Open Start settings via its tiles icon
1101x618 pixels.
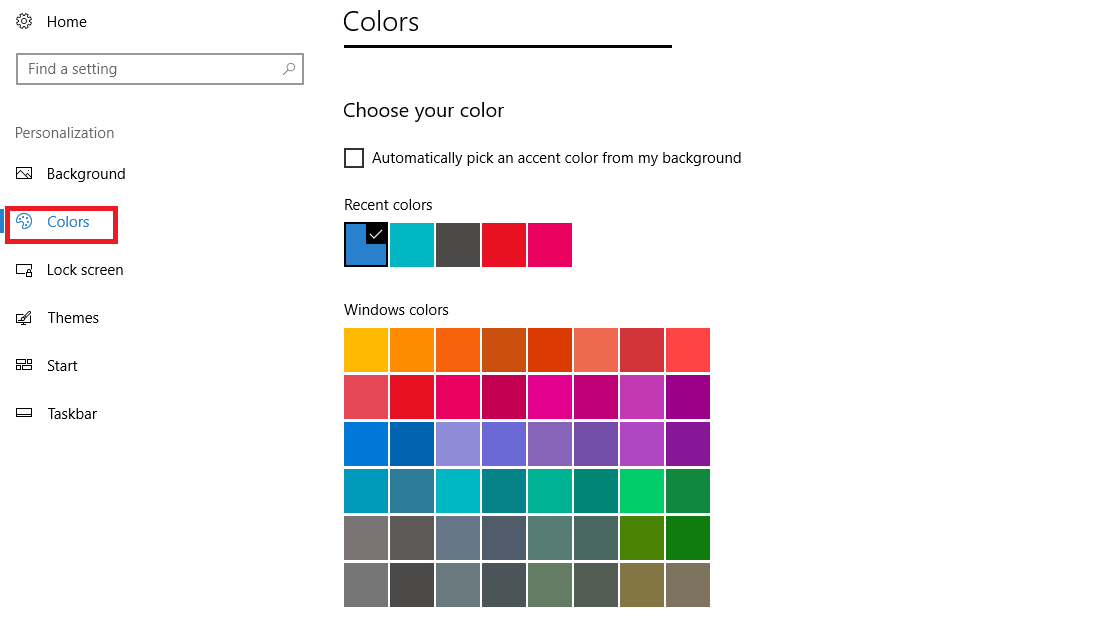pyautogui.click(x=24, y=365)
